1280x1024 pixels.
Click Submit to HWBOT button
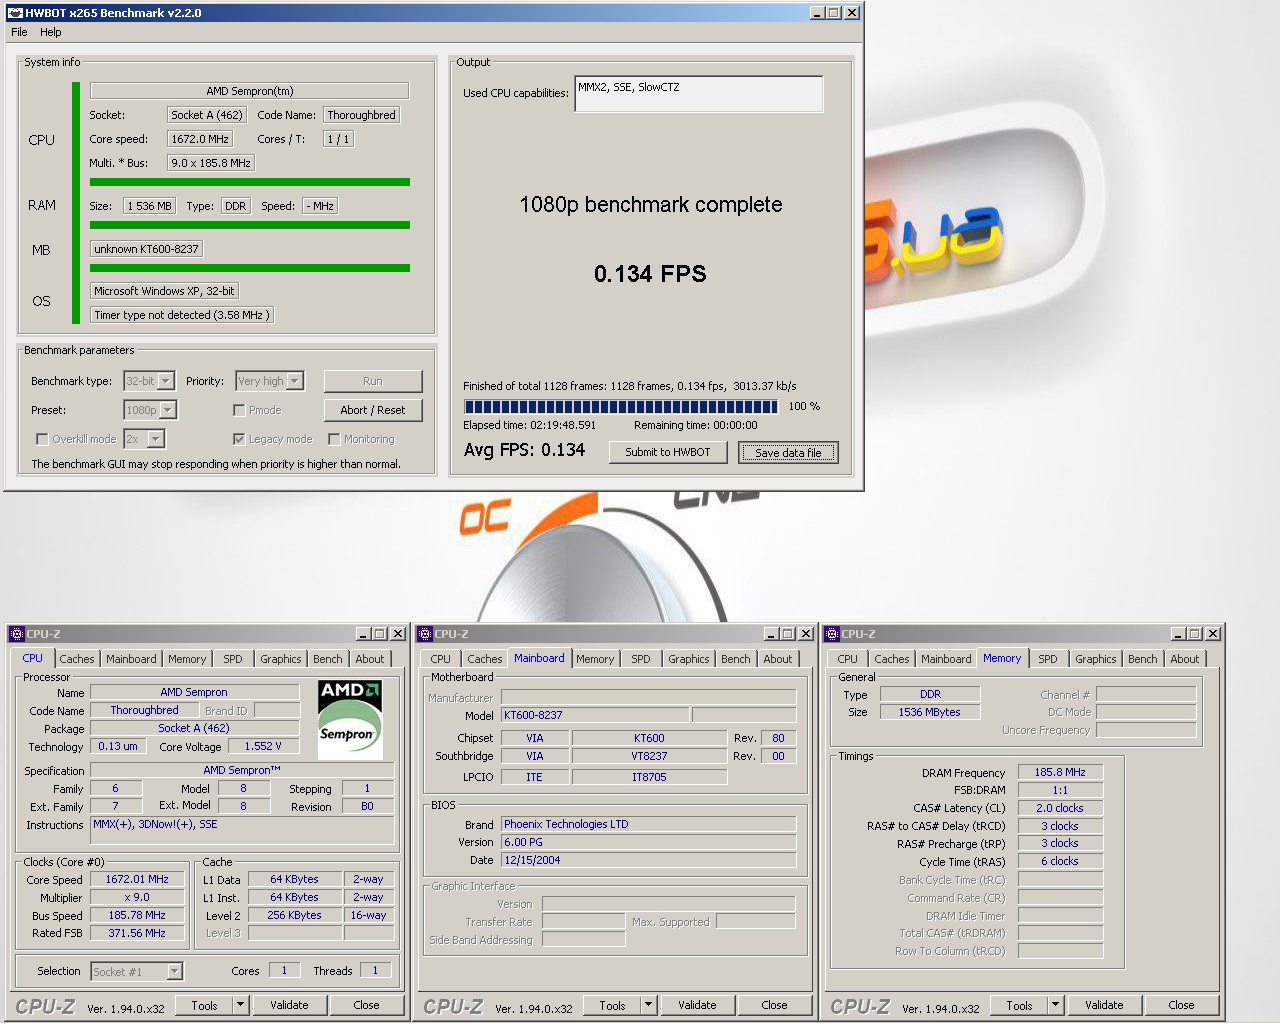(x=668, y=452)
